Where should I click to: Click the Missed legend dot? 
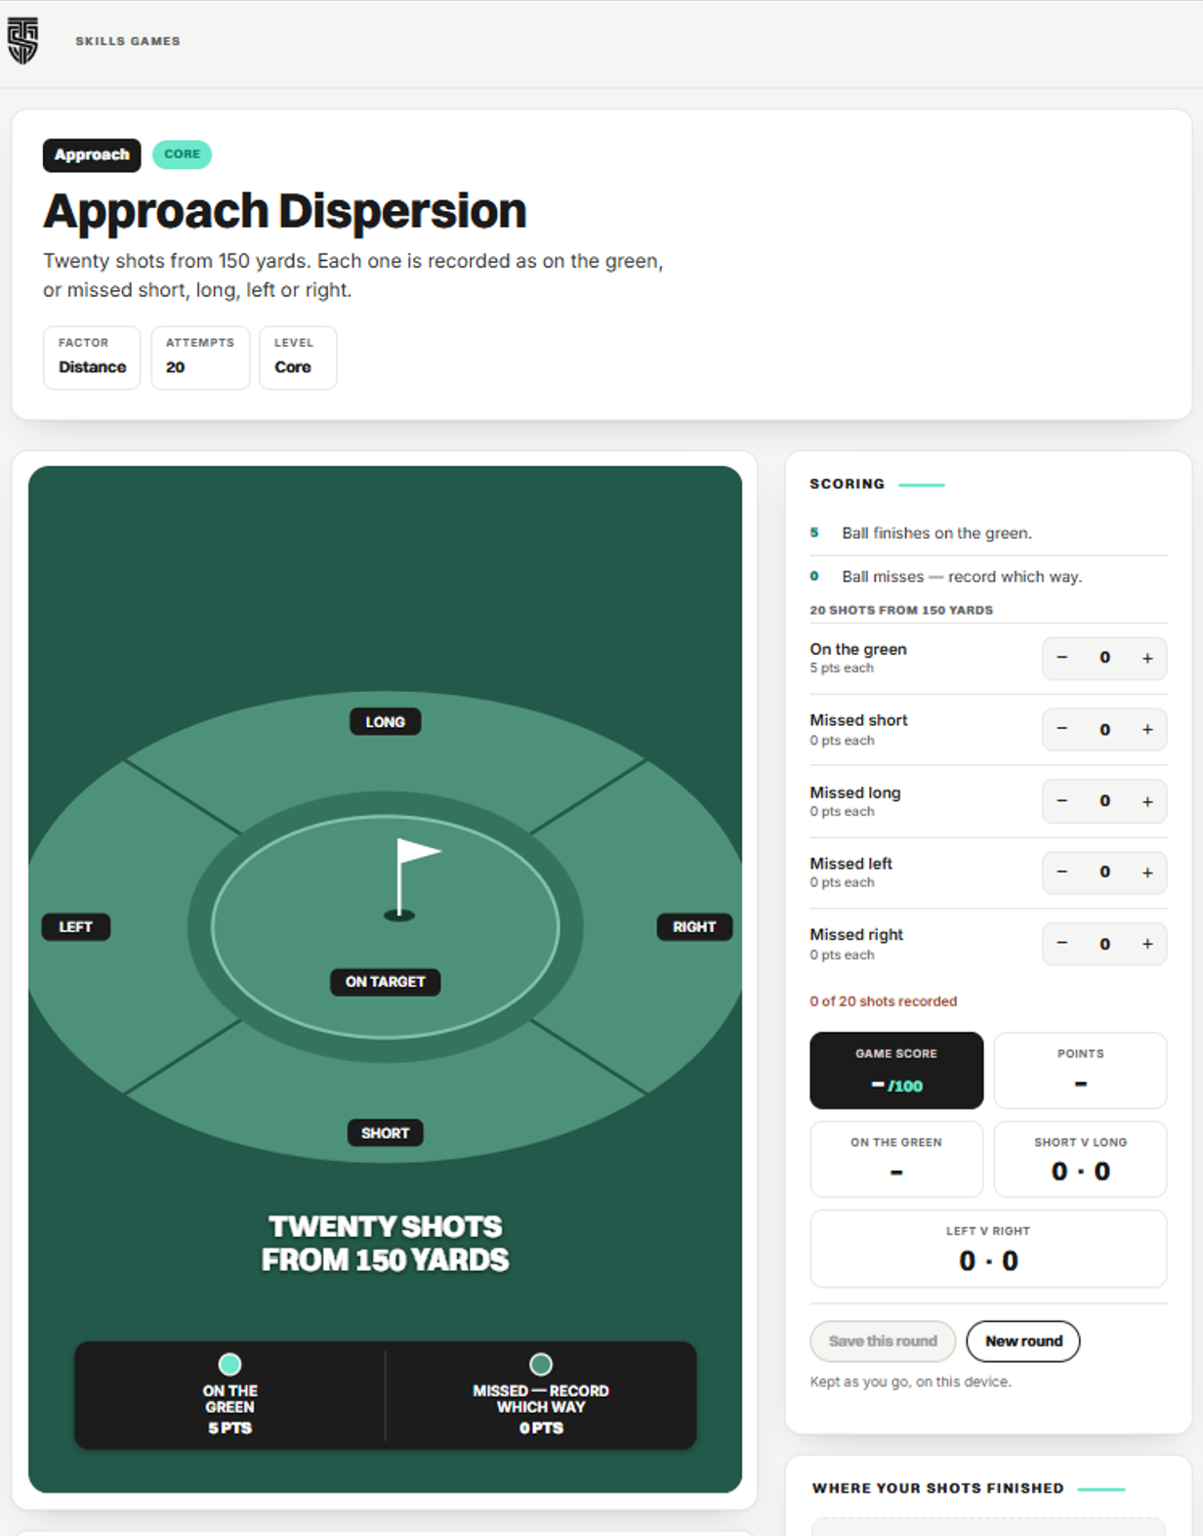[541, 1364]
